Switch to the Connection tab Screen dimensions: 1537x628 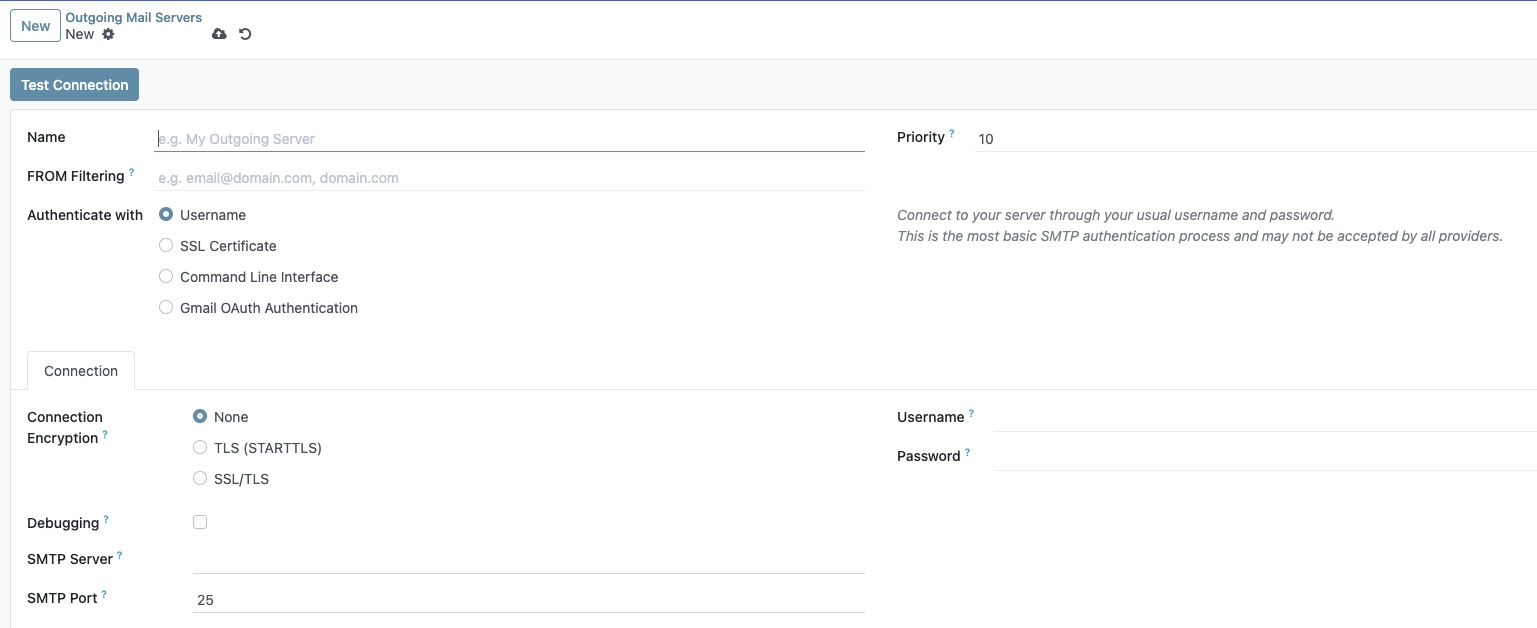[x=80, y=371]
